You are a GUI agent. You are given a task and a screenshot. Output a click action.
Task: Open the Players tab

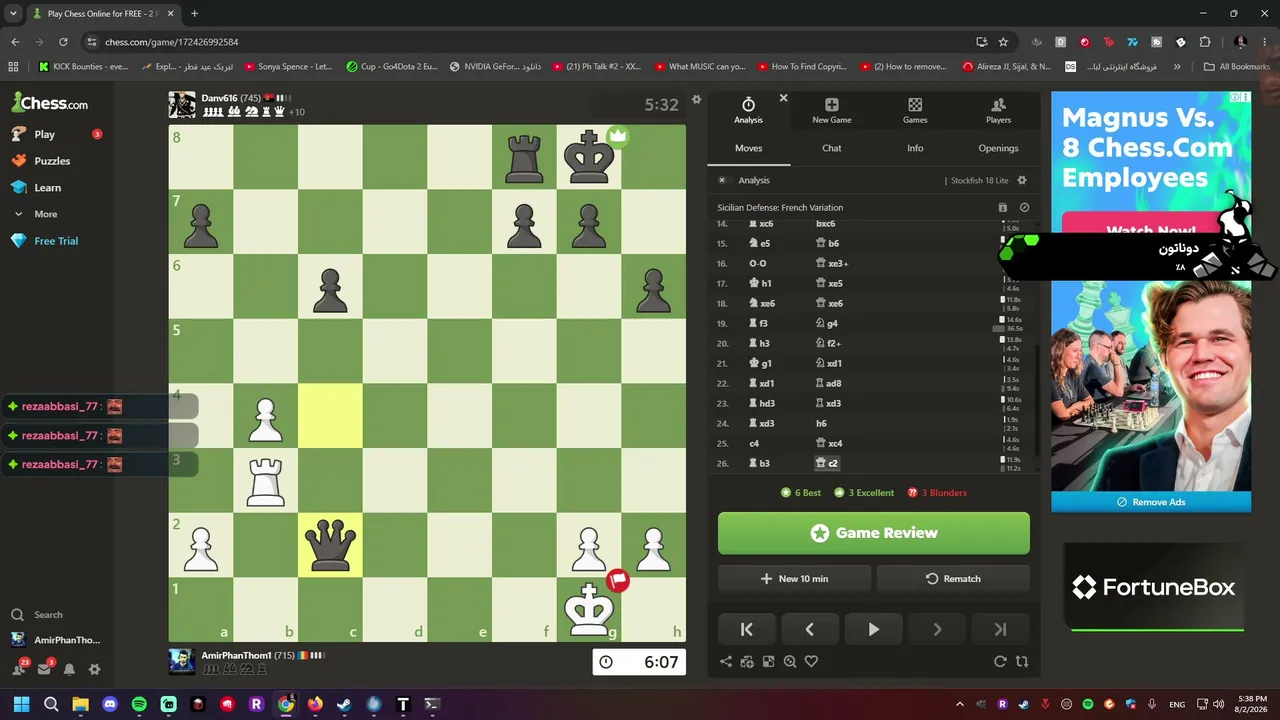pyautogui.click(x=998, y=111)
